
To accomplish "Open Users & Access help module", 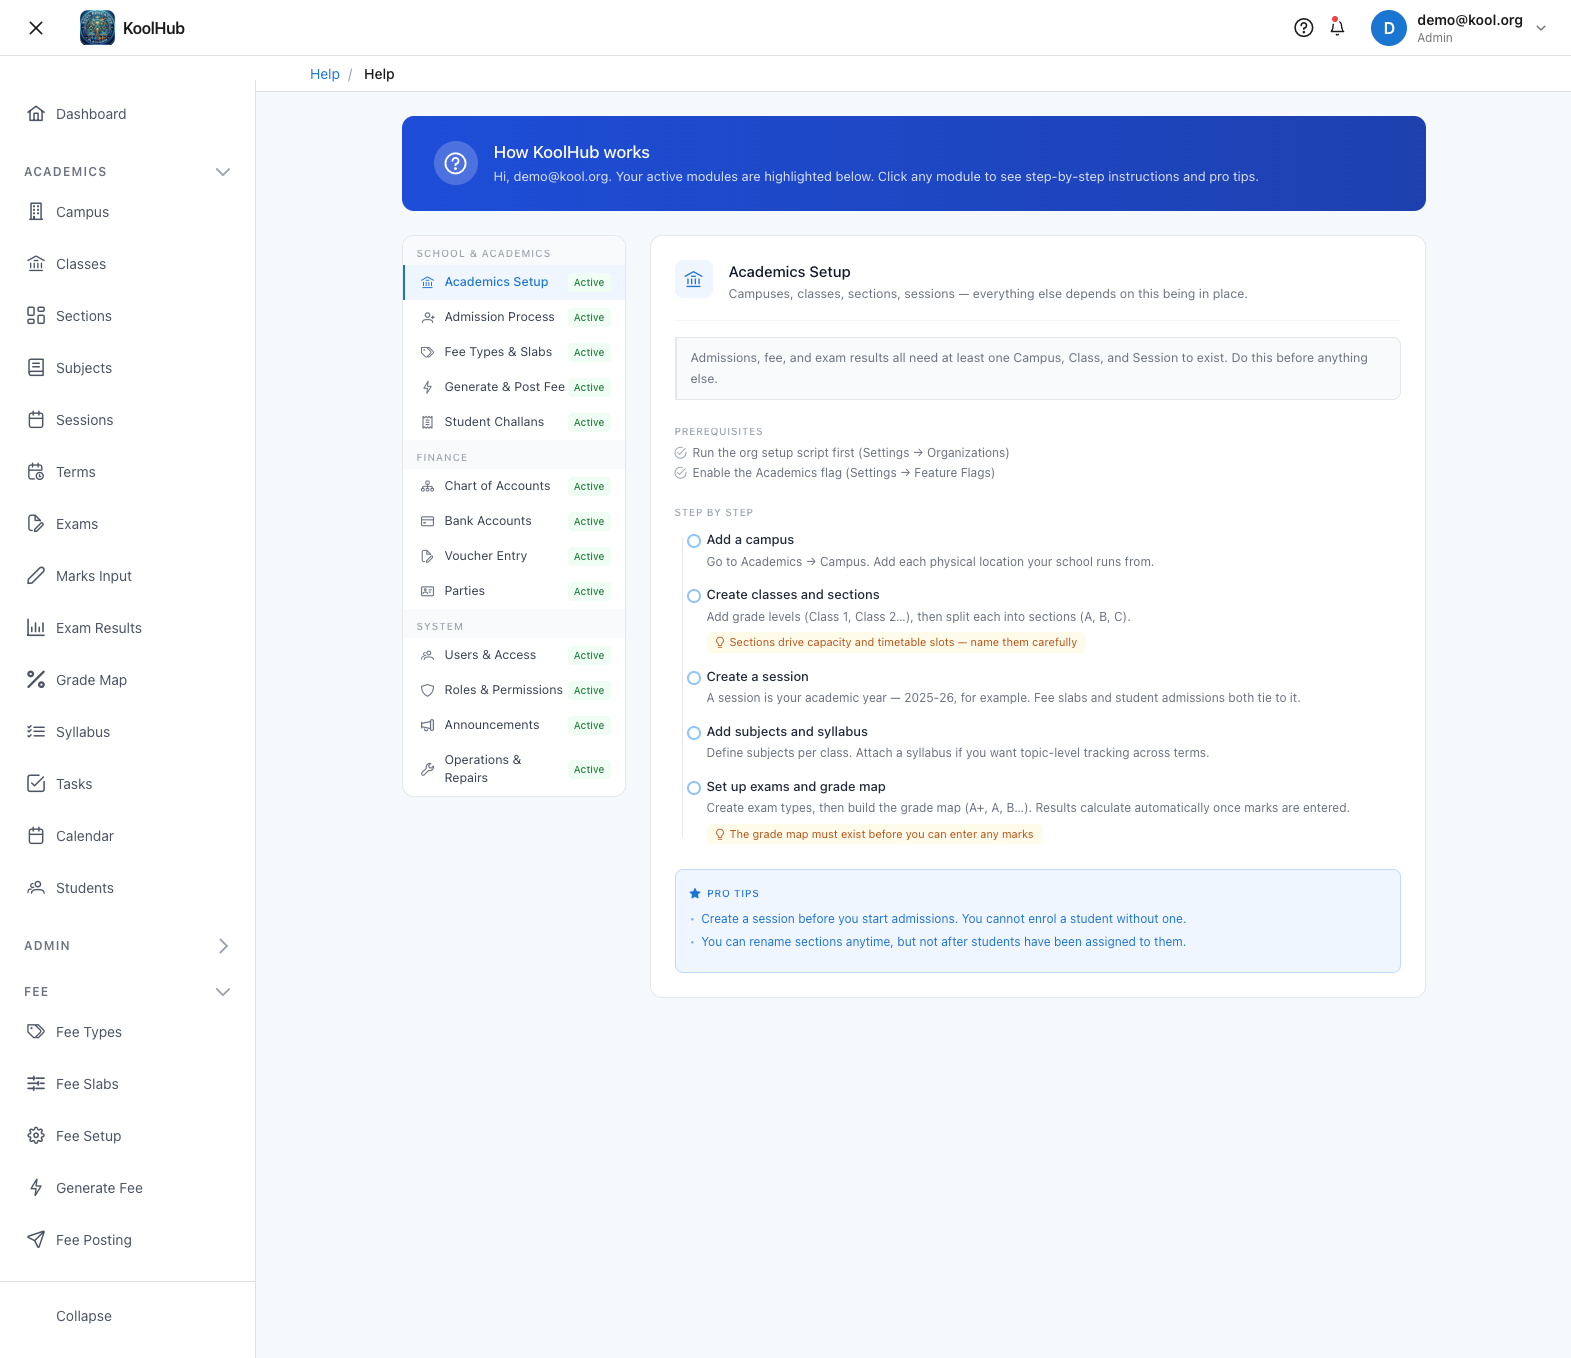I will tap(514, 655).
